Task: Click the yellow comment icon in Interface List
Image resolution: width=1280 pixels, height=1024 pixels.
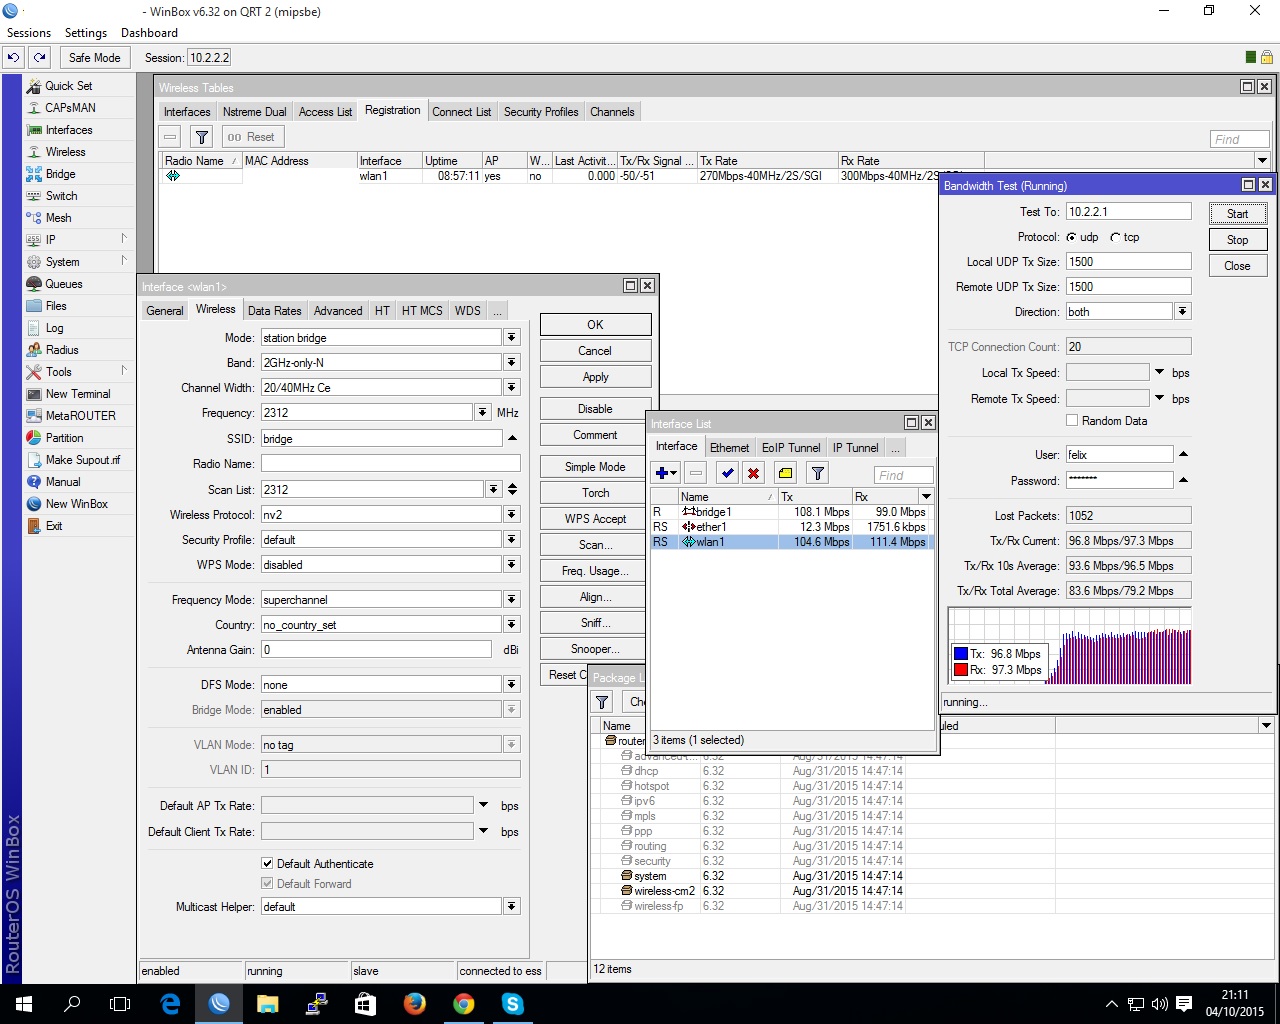Action: click(785, 473)
